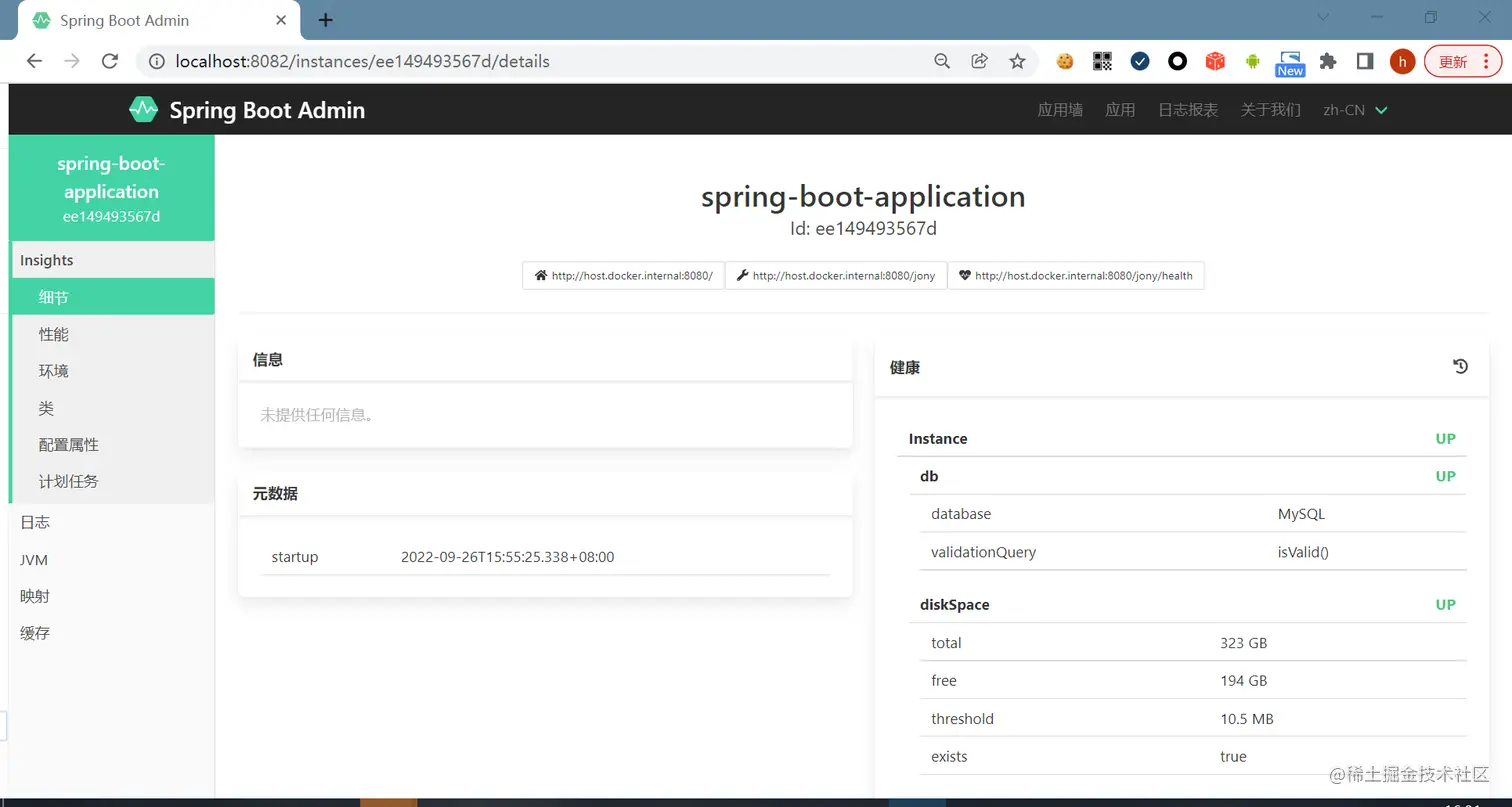1512x807 pixels.
Task: Expand the 映射 sidebar section
Action: [111, 596]
